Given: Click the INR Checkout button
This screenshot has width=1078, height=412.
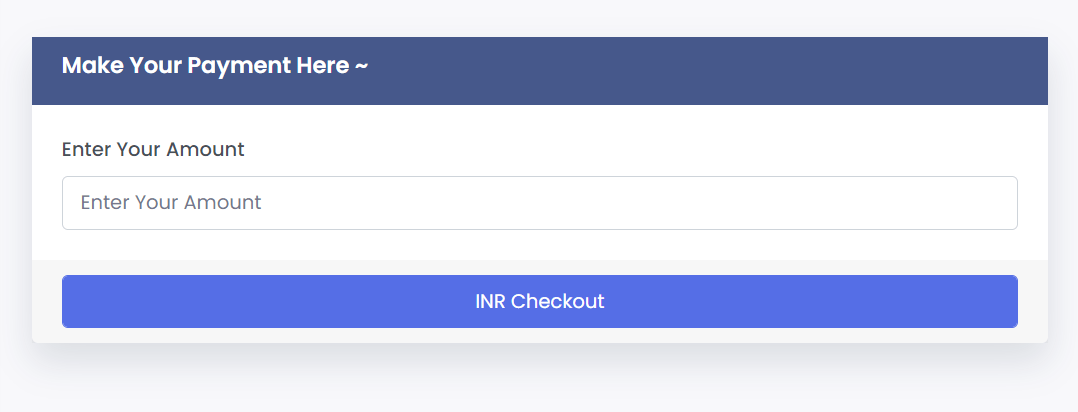Looking at the screenshot, I should click(x=540, y=301).
